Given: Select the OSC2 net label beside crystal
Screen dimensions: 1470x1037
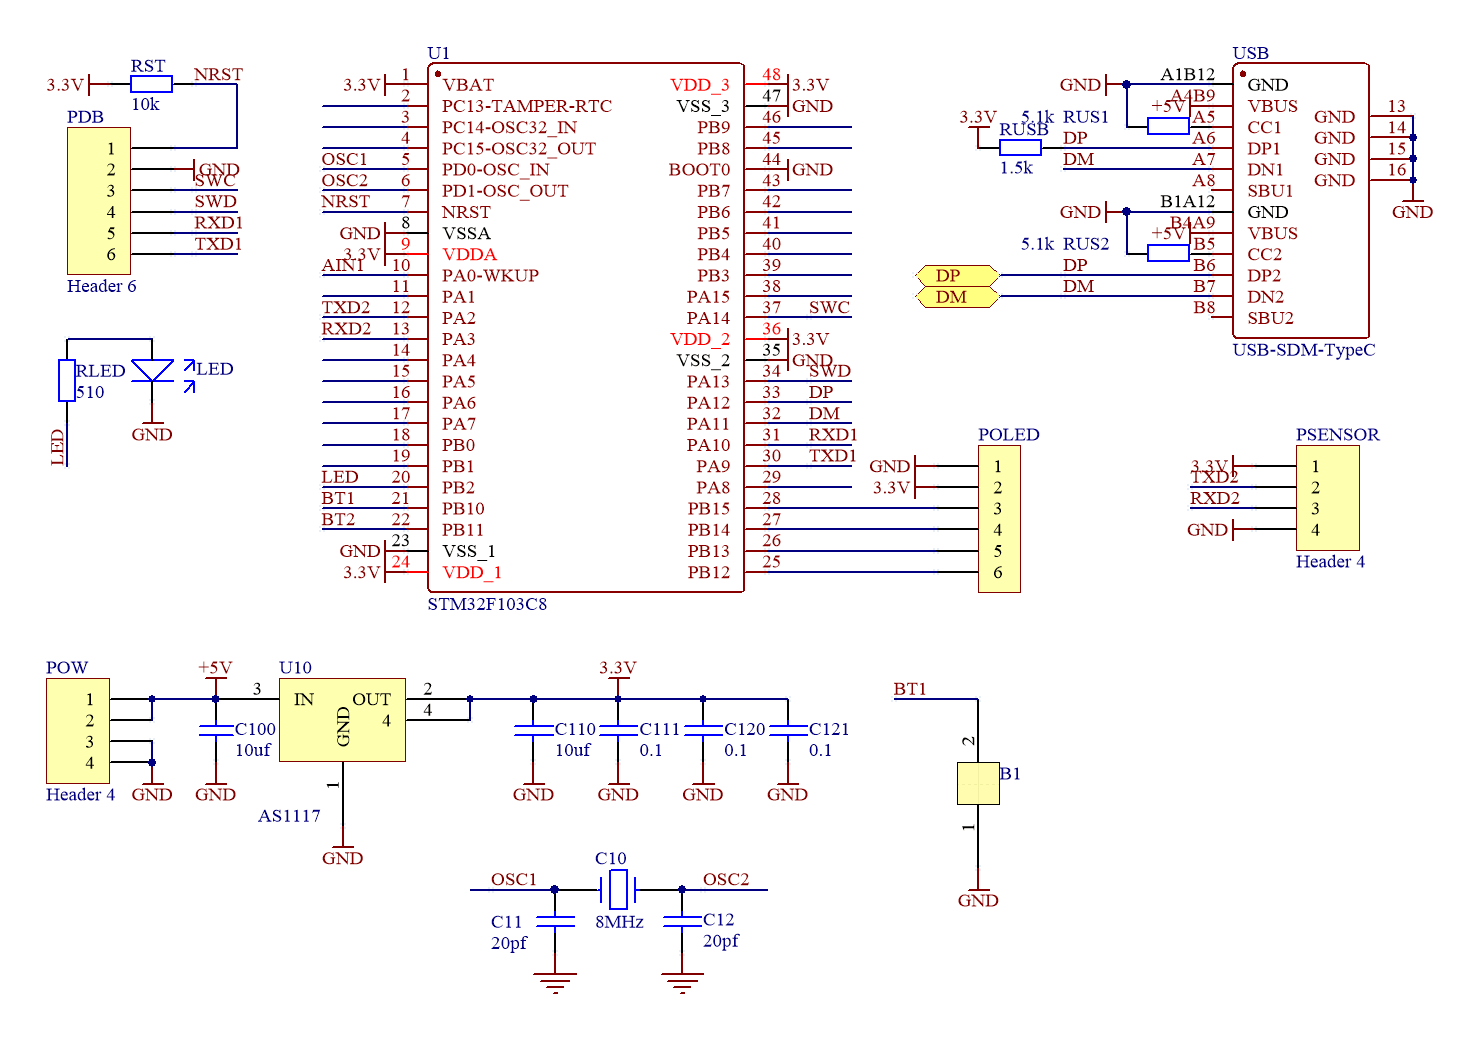Looking at the screenshot, I should click(x=726, y=879).
